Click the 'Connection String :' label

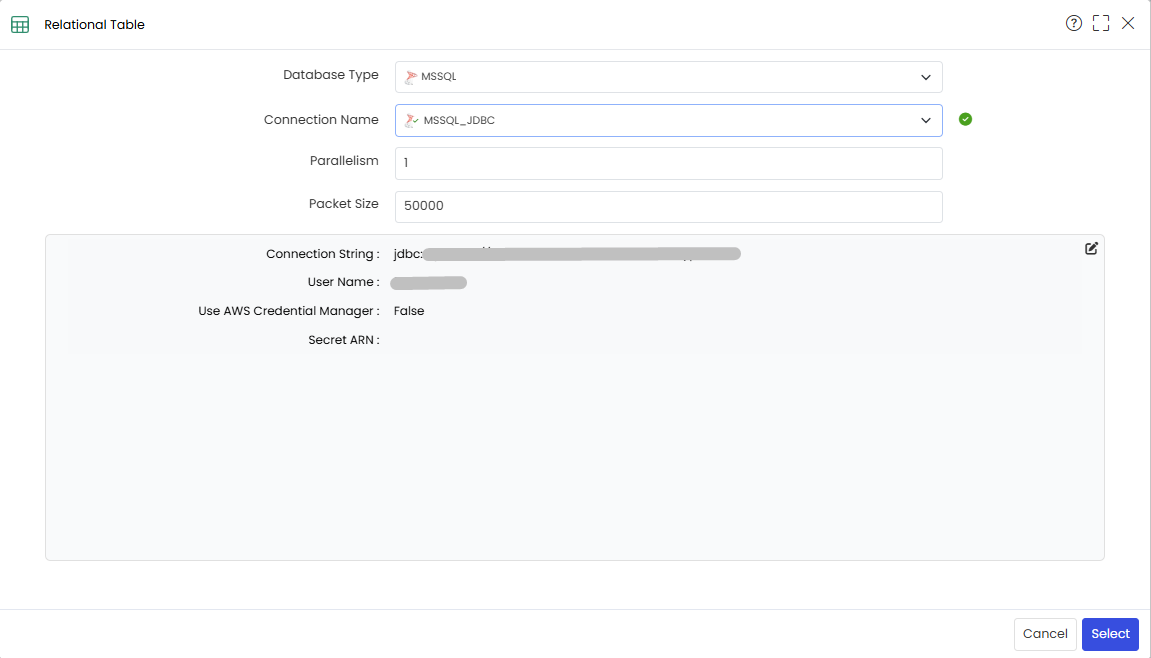pos(322,254)
